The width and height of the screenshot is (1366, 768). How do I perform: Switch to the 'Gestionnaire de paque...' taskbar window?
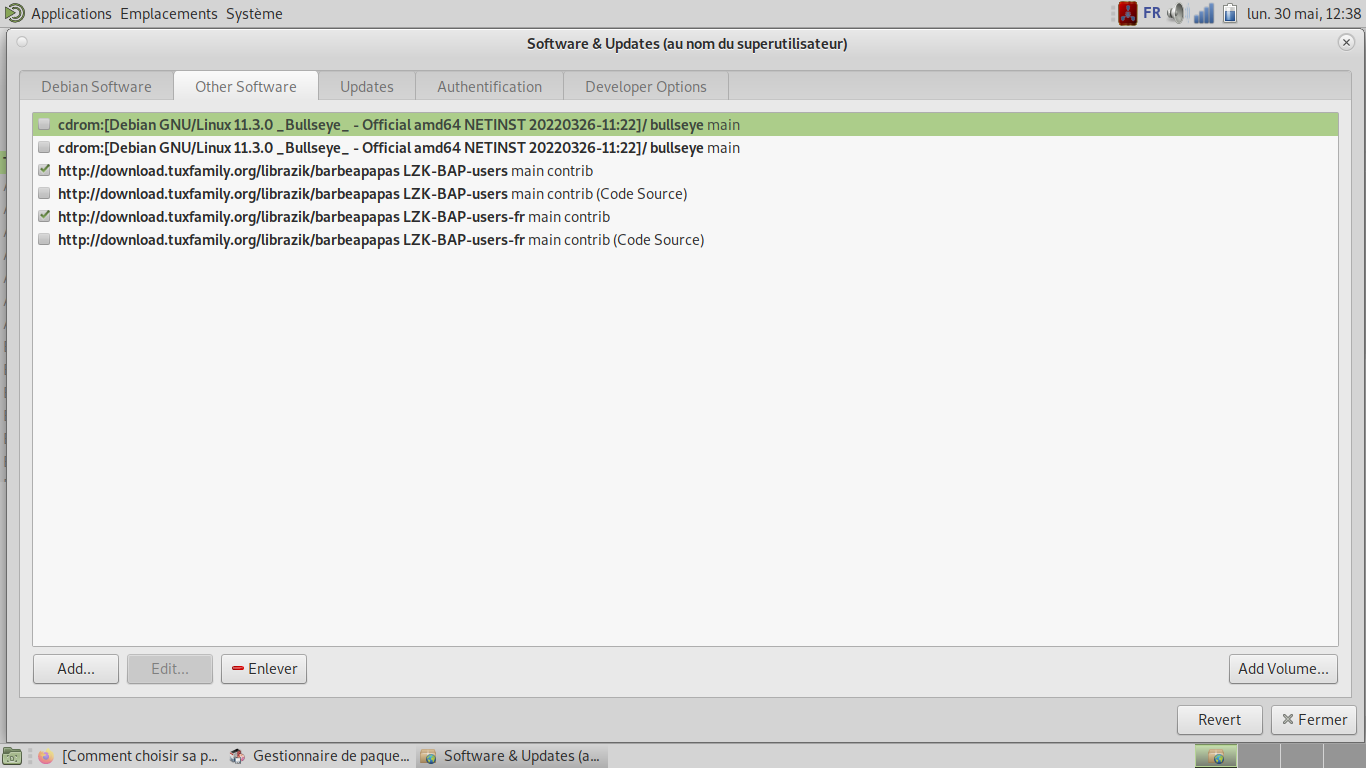(319, 756)
